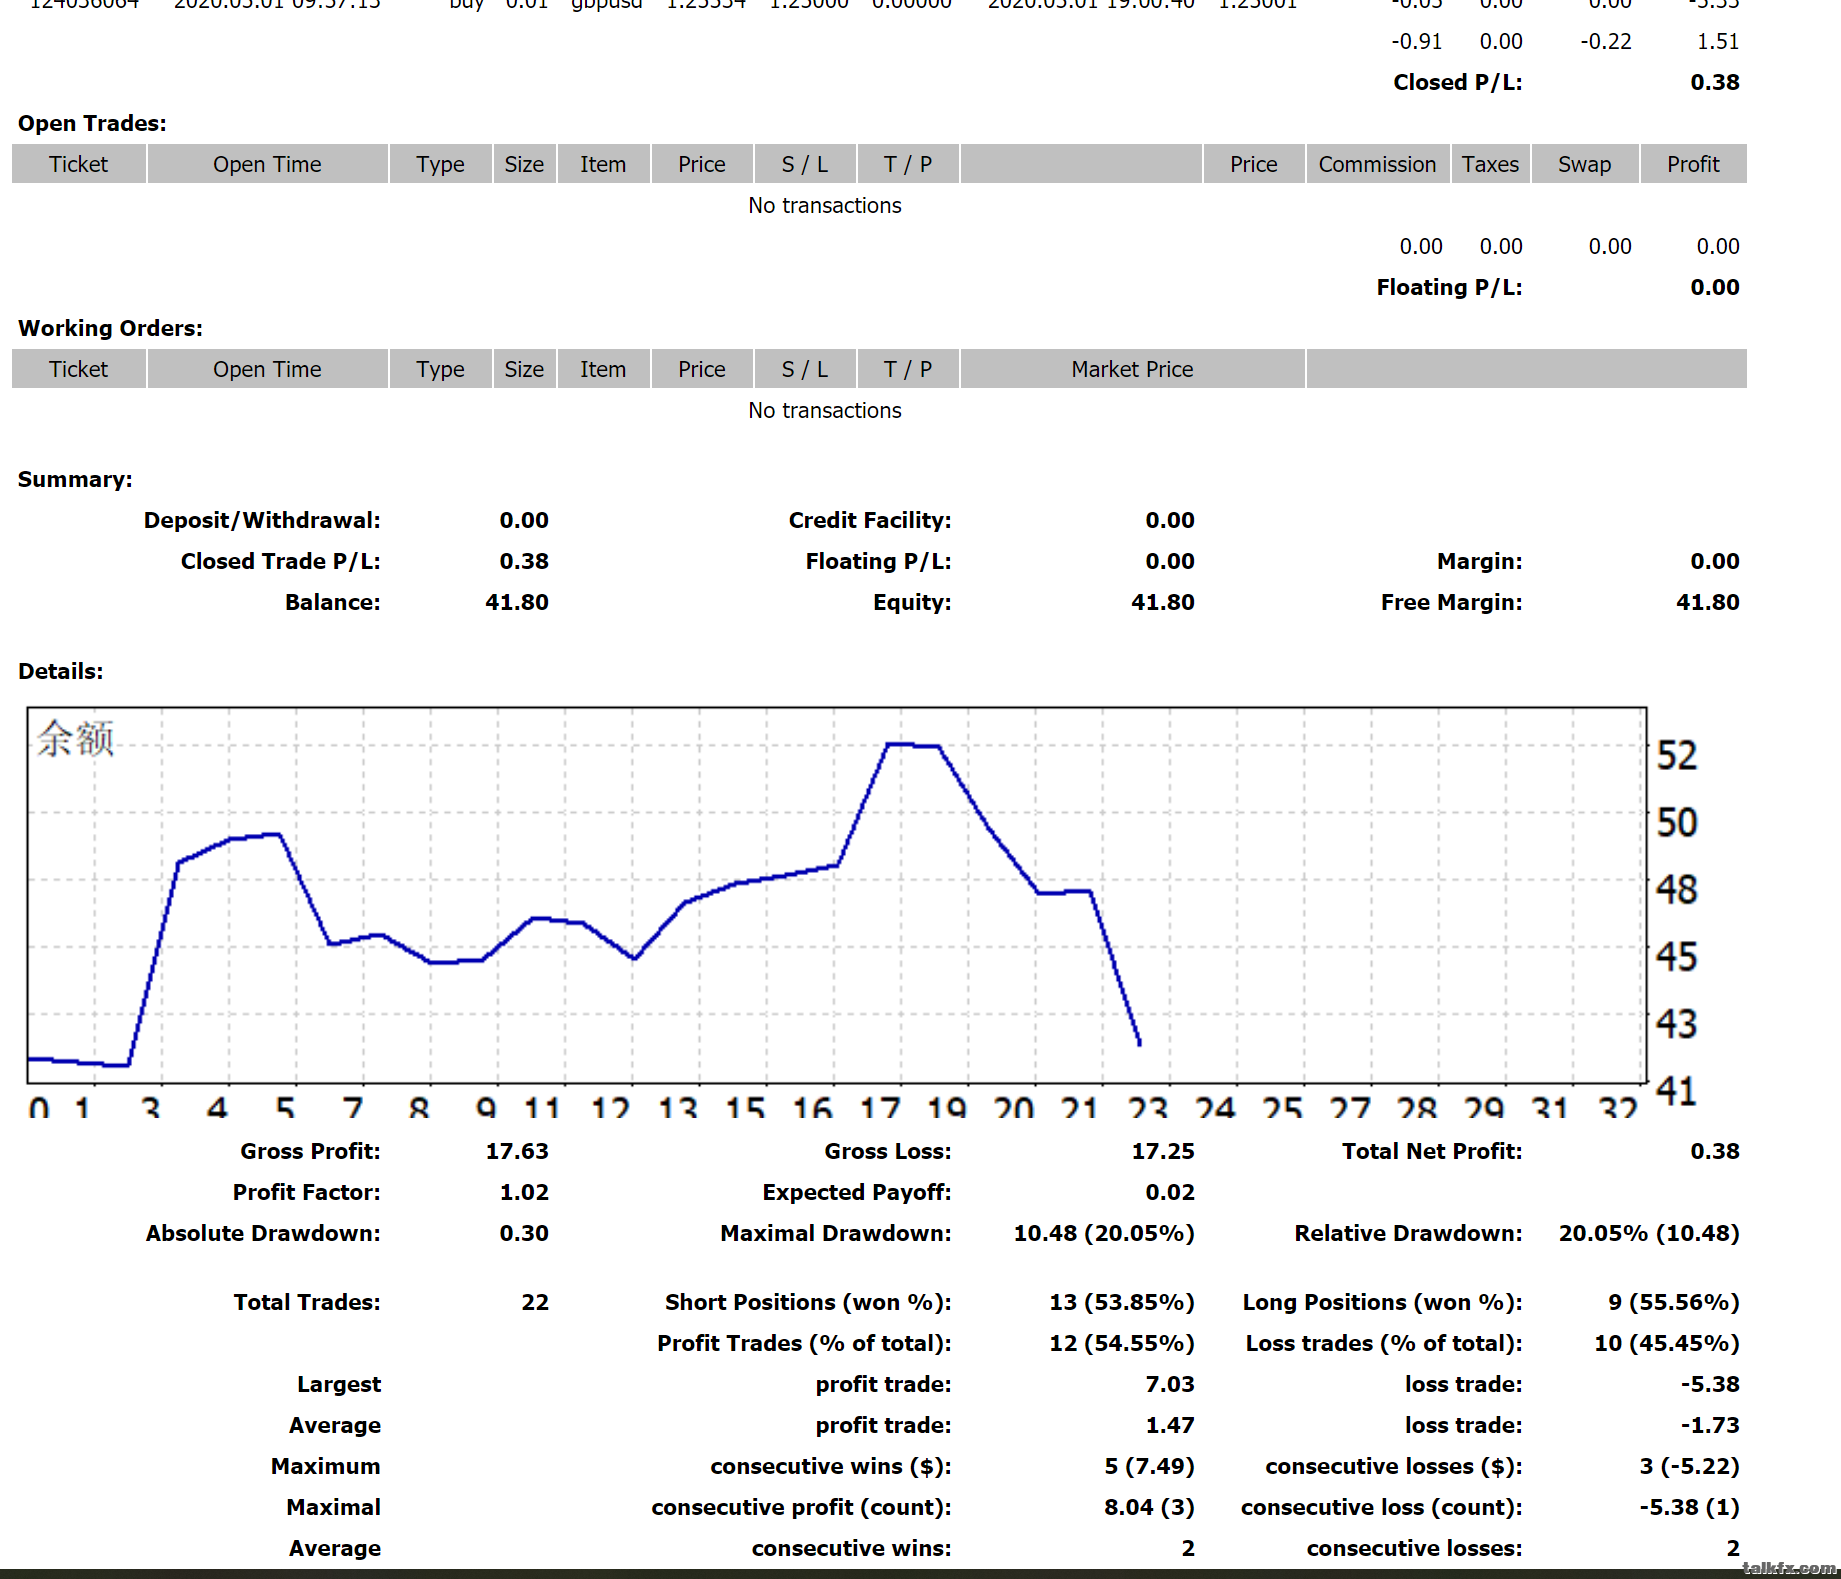Click the Profit Factor value 1.02

(524, 1192)
